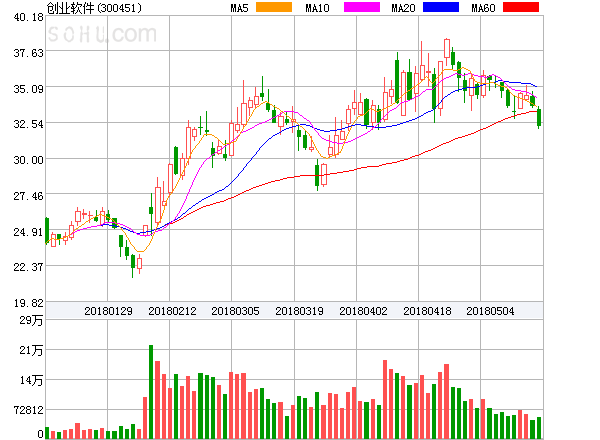The height and width of the screenshot is (440, 600).
Task: Click the 40.18 price axis label
Action: pyautogui.click(x=29, y=17)
